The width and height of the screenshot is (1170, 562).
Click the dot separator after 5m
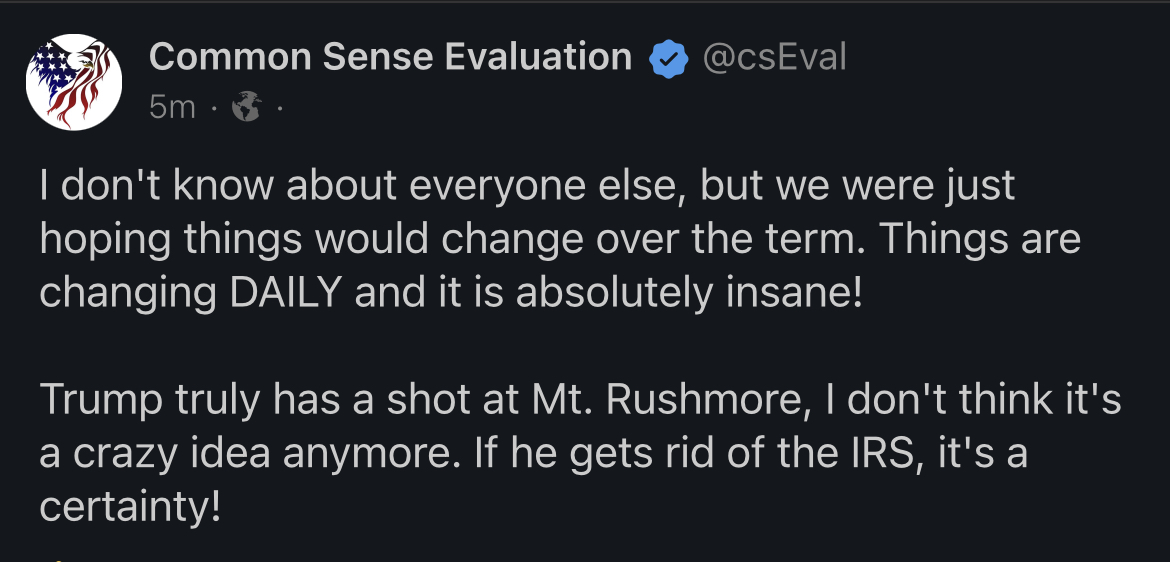point(214,107)
